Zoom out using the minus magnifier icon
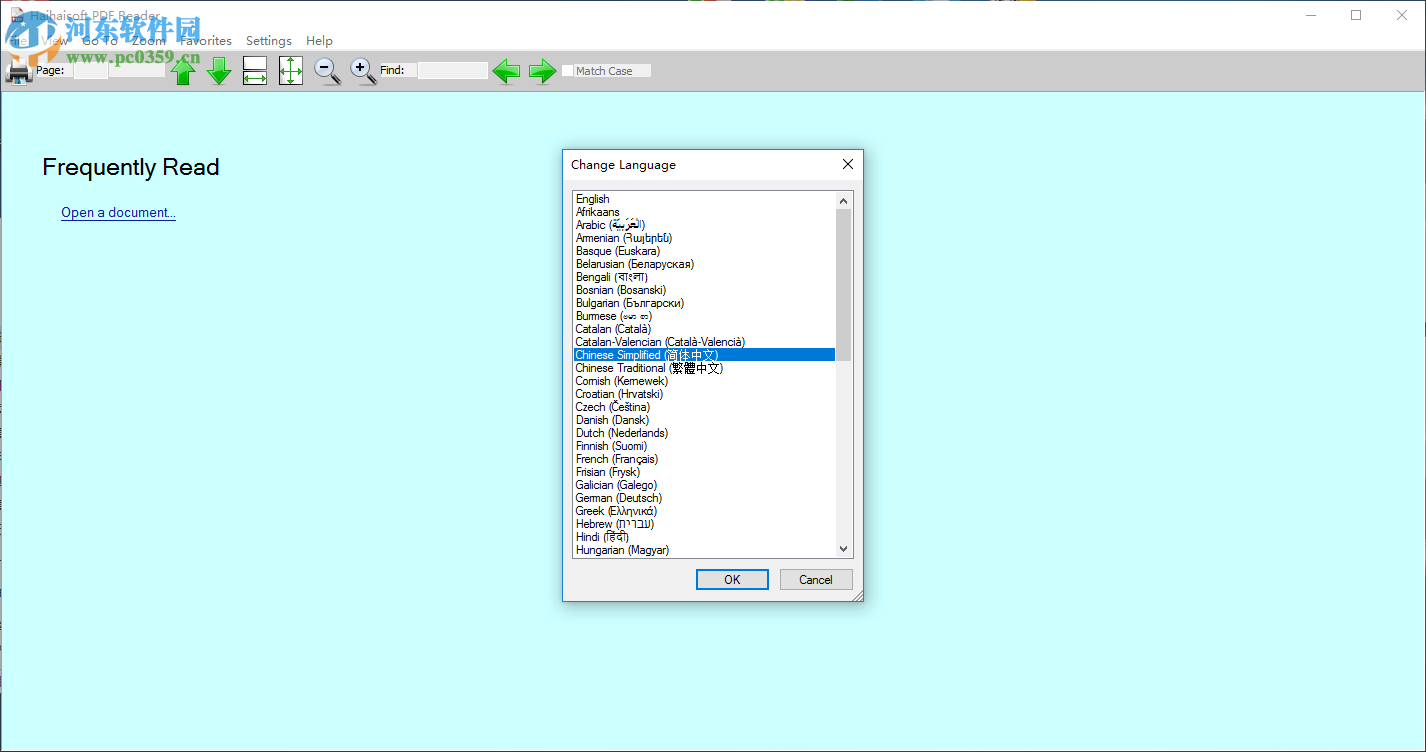The width and height of the screenshot is (1426, 752). 326,70
